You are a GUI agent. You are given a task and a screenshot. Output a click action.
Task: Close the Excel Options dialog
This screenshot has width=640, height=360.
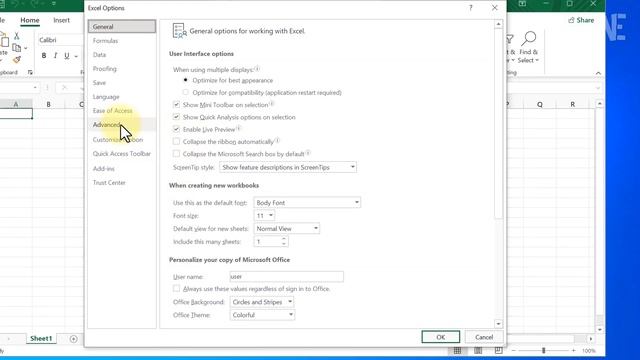tap(495, 8)
